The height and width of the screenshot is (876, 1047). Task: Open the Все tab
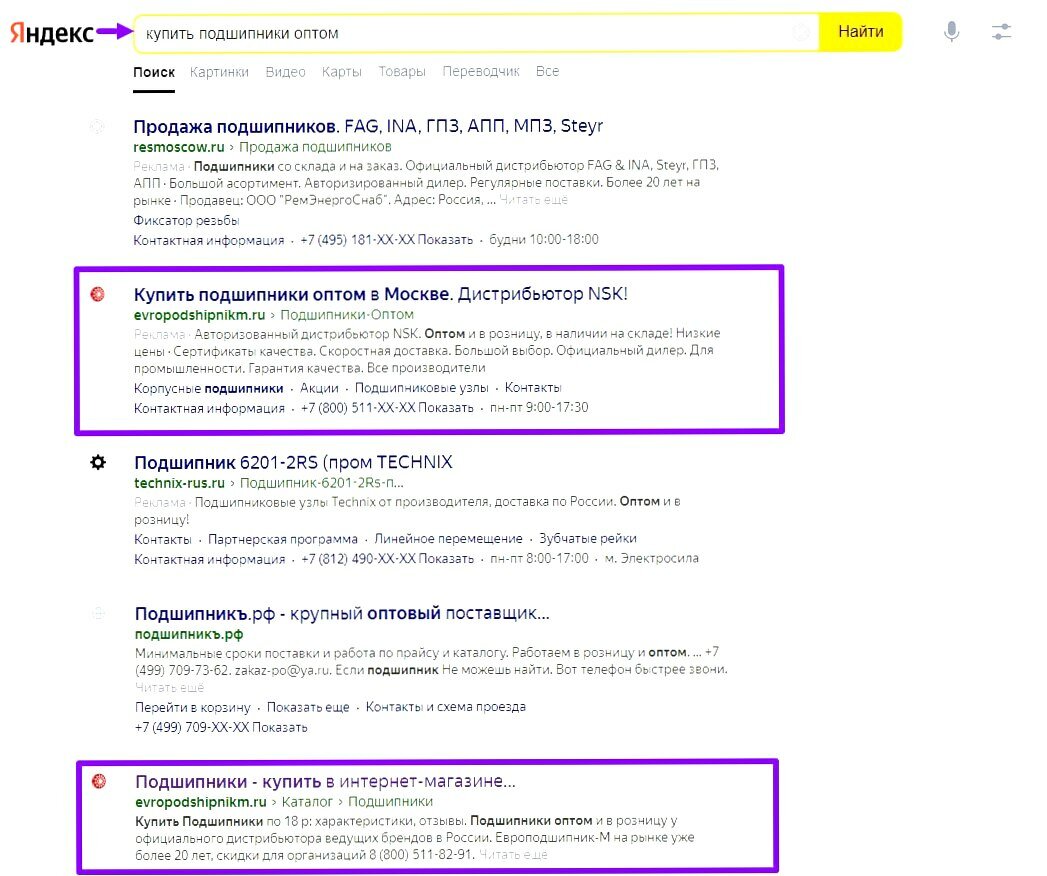click(x=547, y=71)
